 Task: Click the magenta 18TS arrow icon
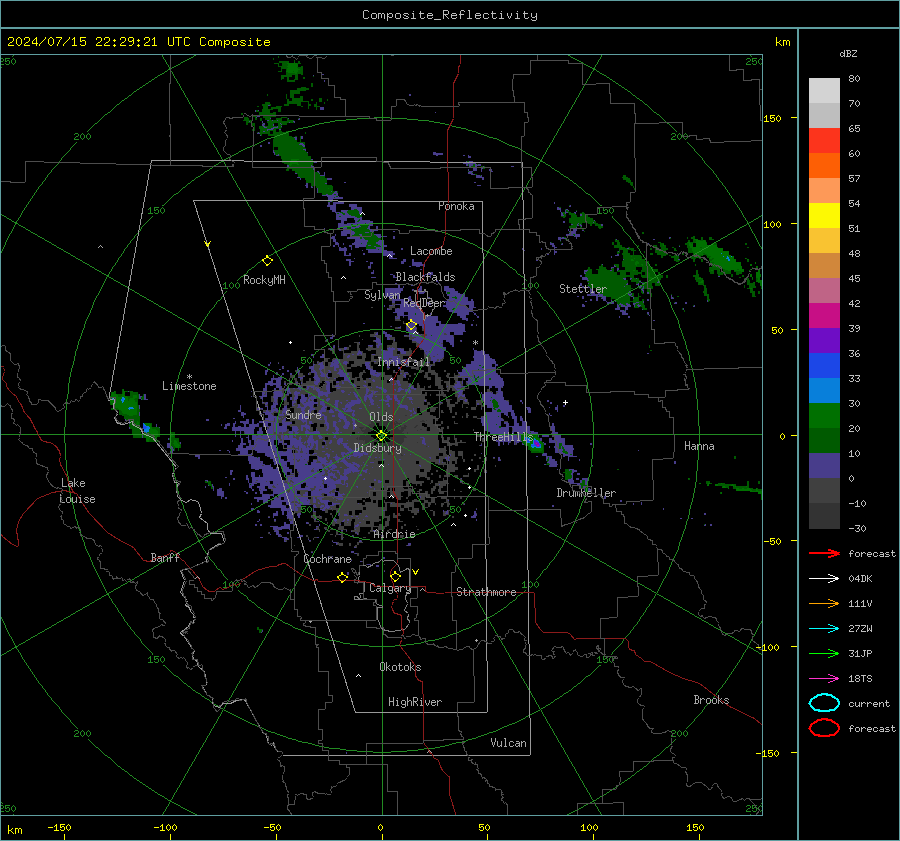tap(824, 679)
